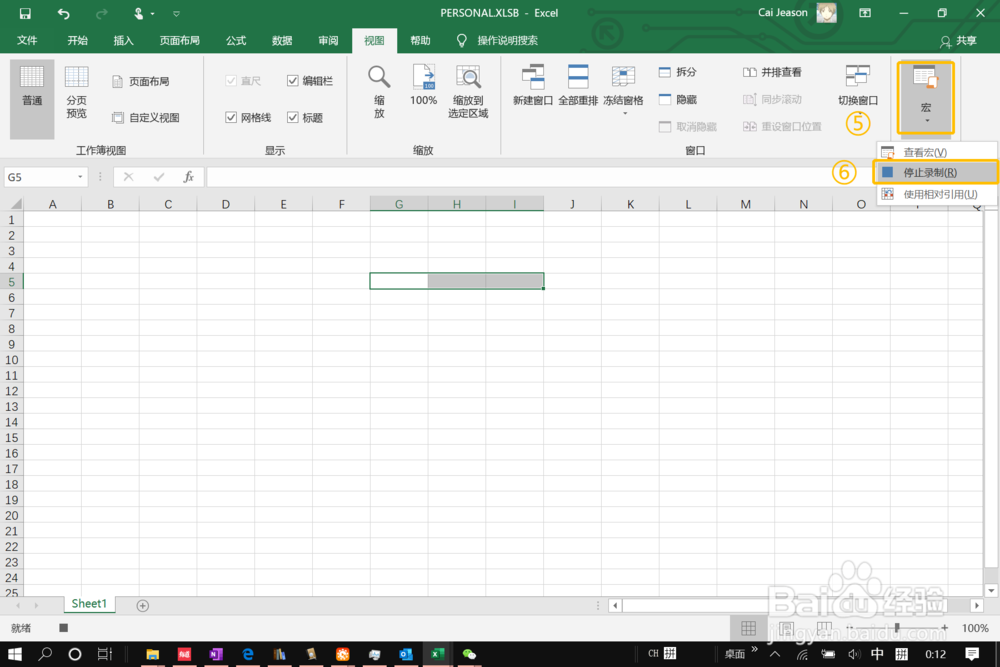
Task: Select row header 10
Action: [11, 360]
